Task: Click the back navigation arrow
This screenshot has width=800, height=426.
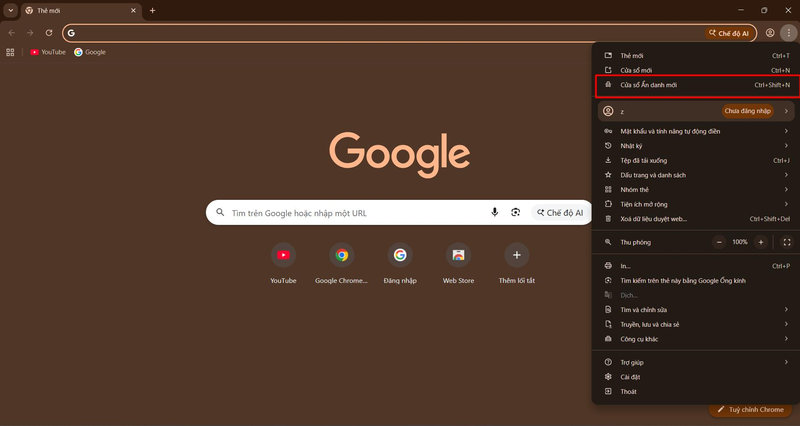Action: pos(12,33)
